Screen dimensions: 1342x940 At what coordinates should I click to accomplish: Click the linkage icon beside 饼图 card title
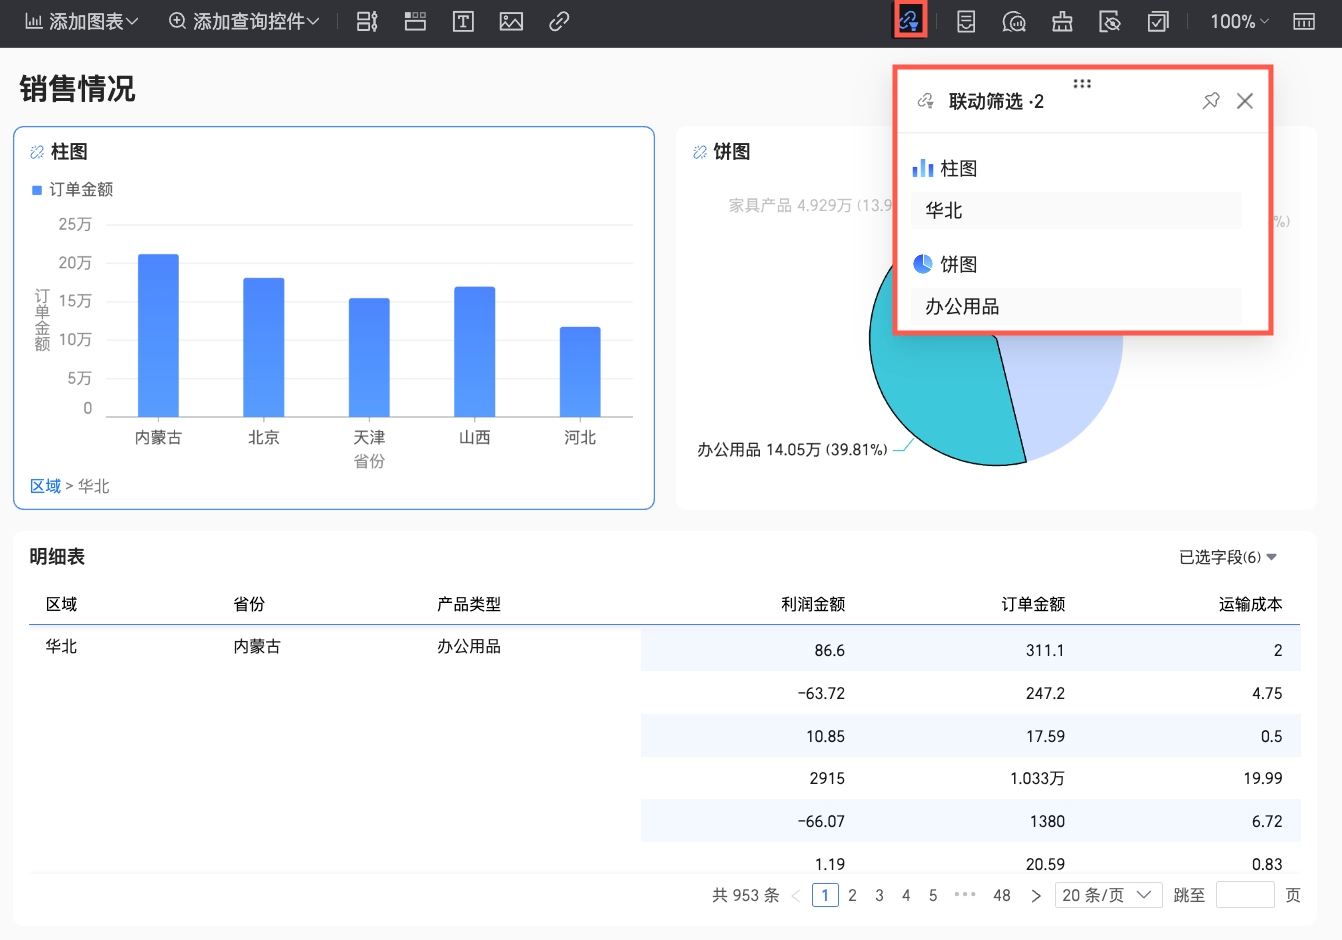[700, 152]
